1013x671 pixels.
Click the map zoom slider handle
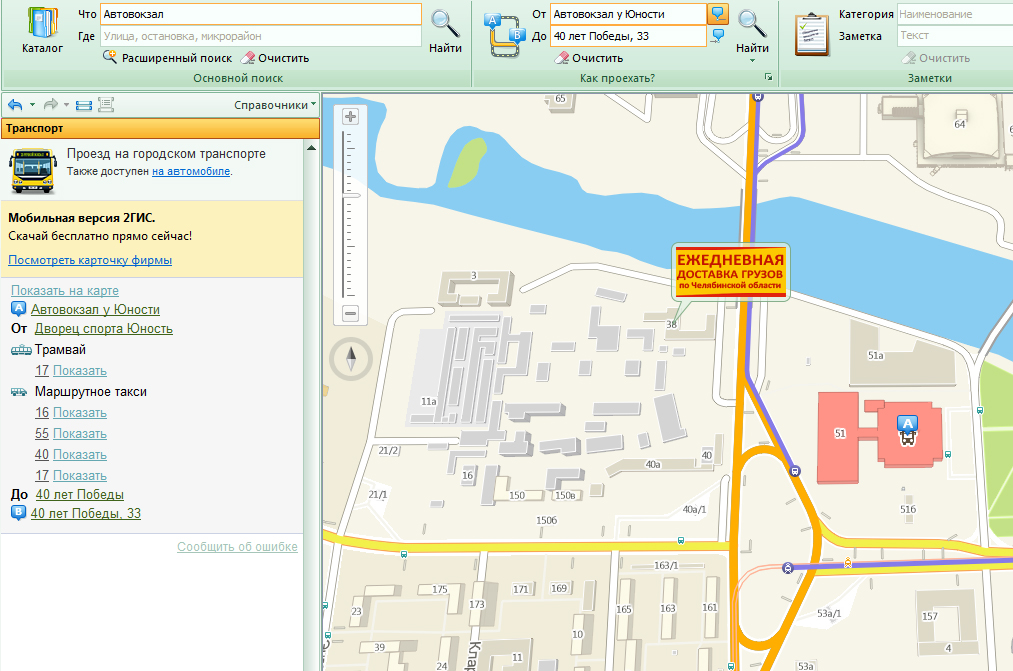click(x=350, y=197)
